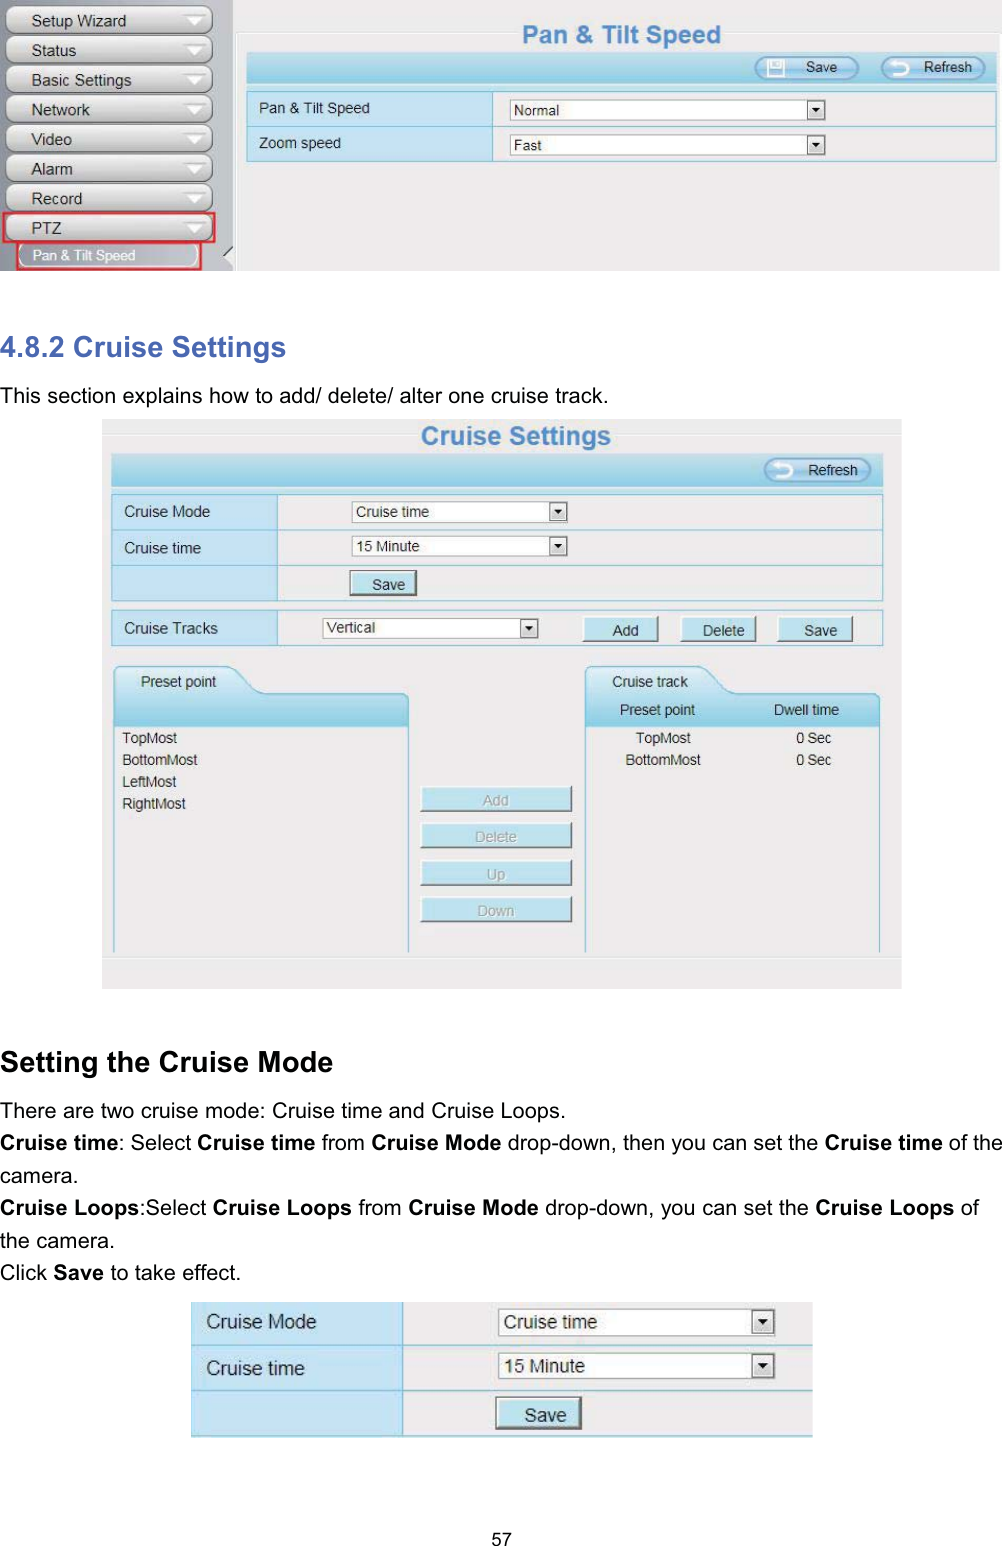The height and width of the screenshot is (1546, 1002).
Task: Expand the PTZ sidebar menu
Action: pyautogui.click(x=109, y=228)
